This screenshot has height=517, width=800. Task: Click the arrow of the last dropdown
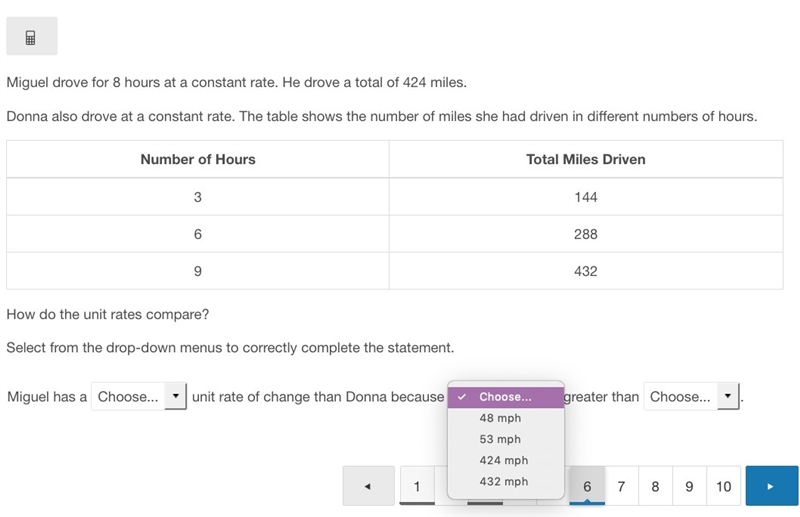728,396
